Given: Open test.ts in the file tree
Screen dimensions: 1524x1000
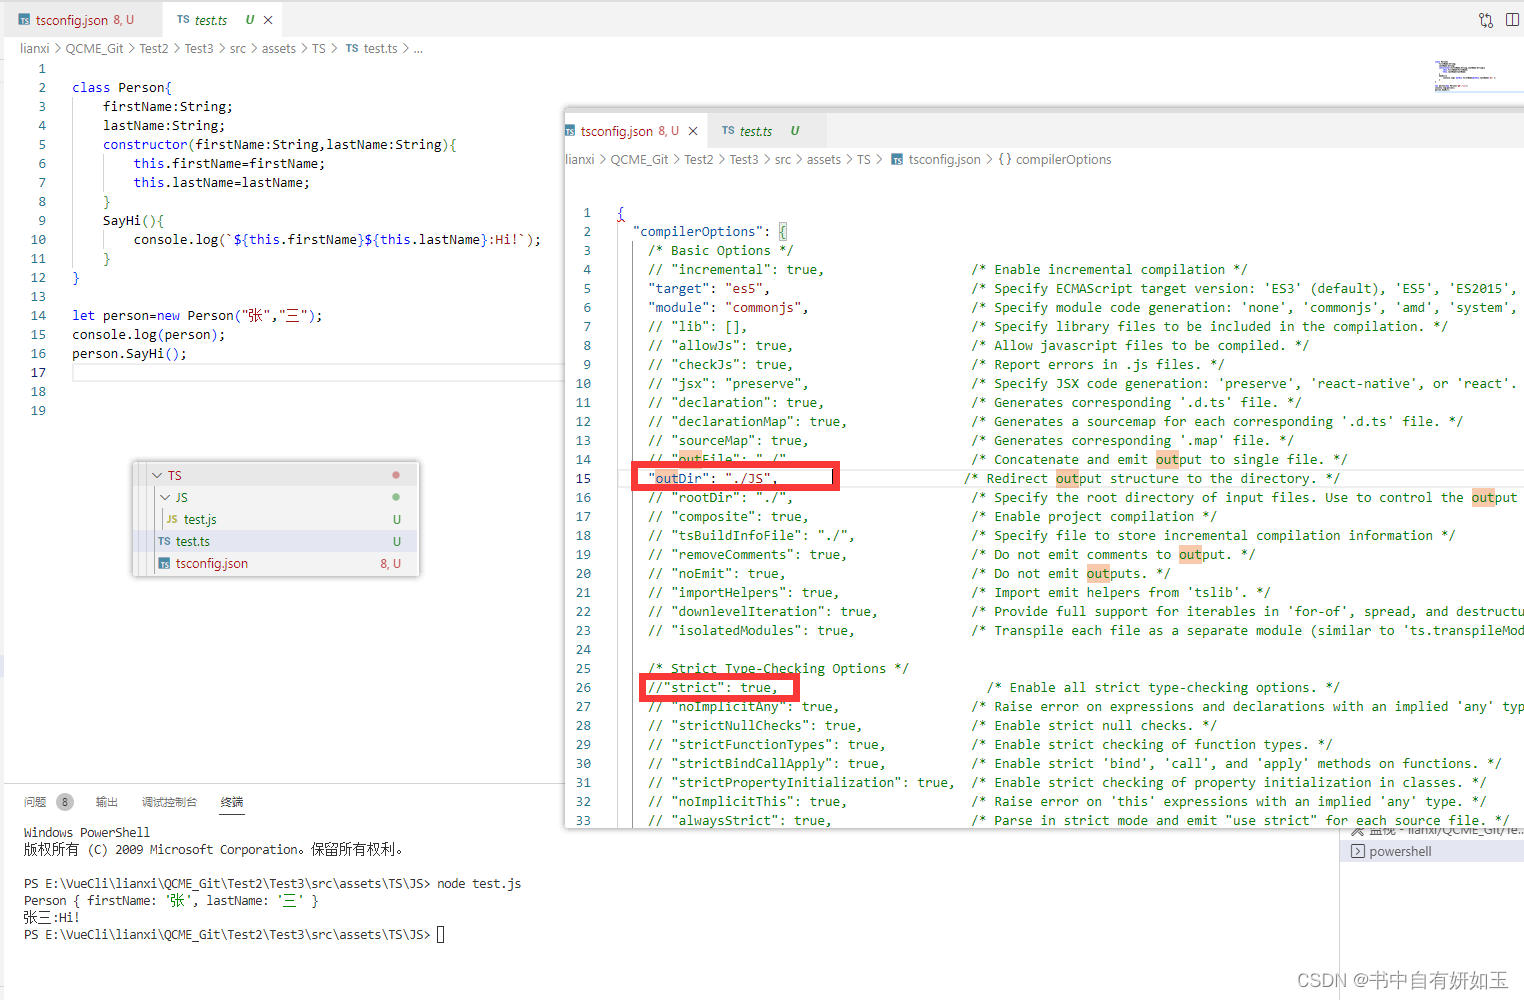Looking at the screenshot, I should coord(193,541).
